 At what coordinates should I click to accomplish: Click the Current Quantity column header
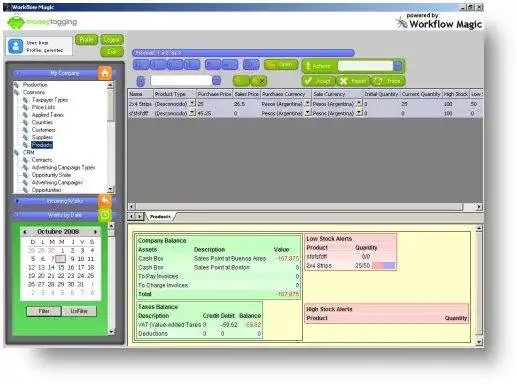(421, 94)
